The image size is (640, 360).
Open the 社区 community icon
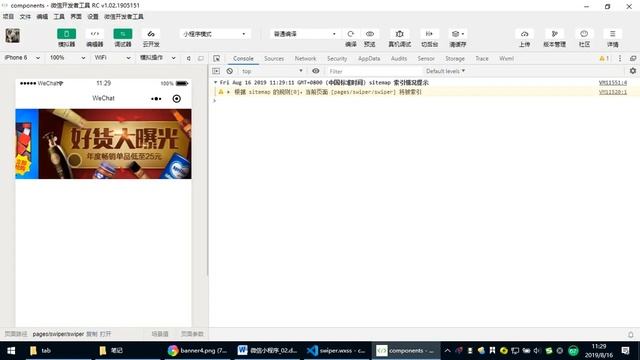click(x=584, y=34)
